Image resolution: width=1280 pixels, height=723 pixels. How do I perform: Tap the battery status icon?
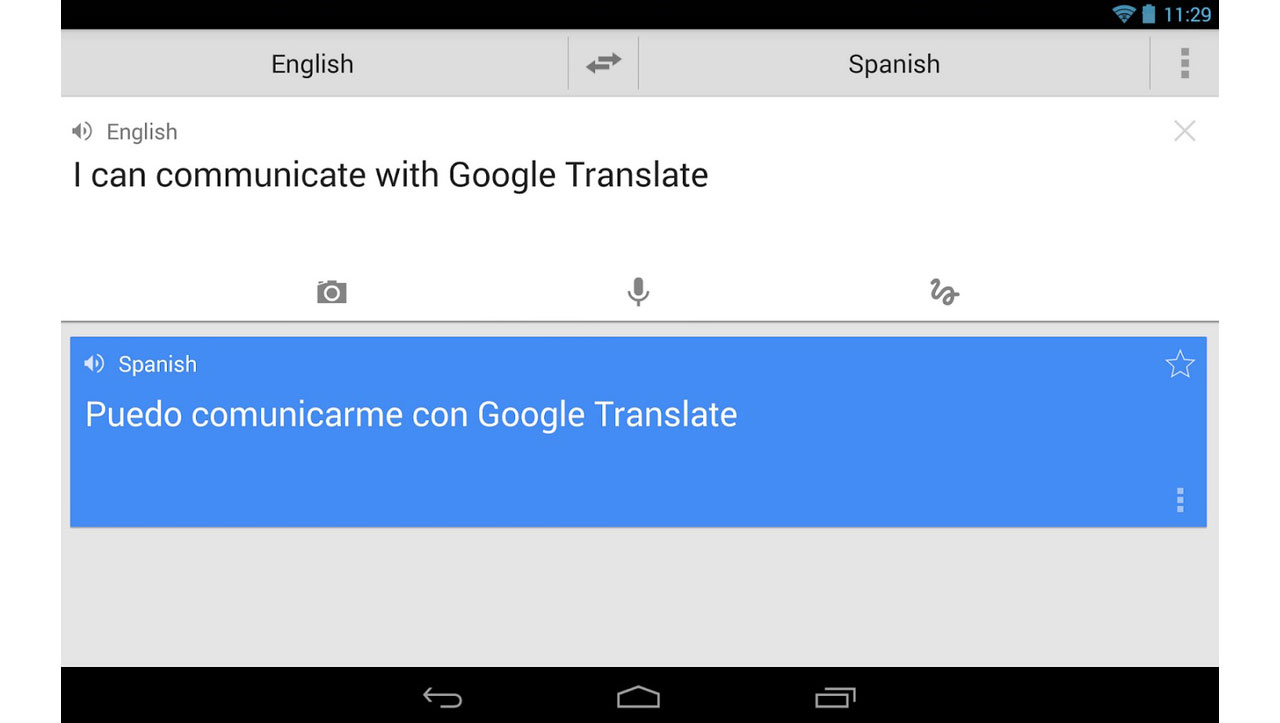pyautogui.click(x=1148, y=14)
